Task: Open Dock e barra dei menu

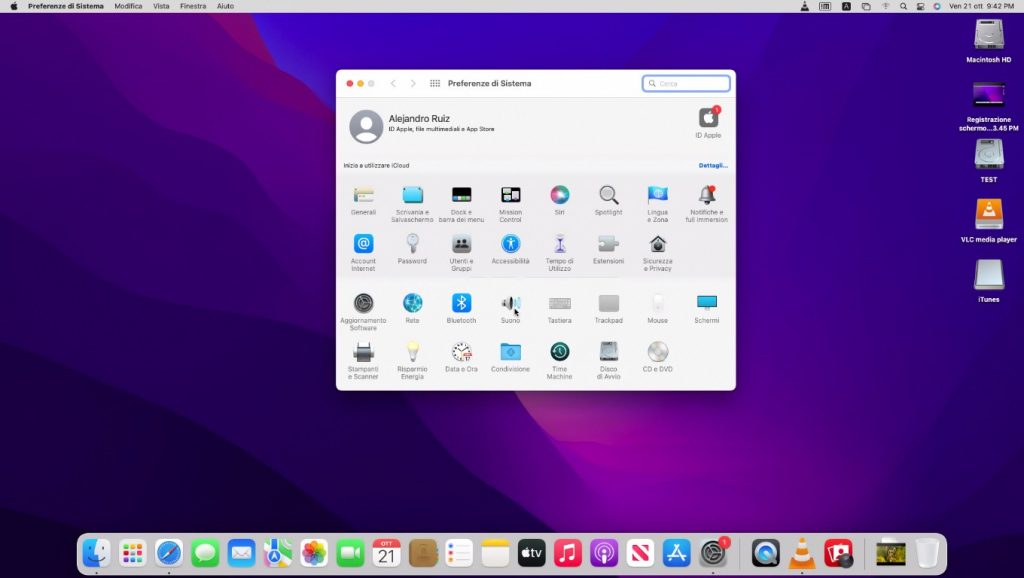Action: point(461,196)
